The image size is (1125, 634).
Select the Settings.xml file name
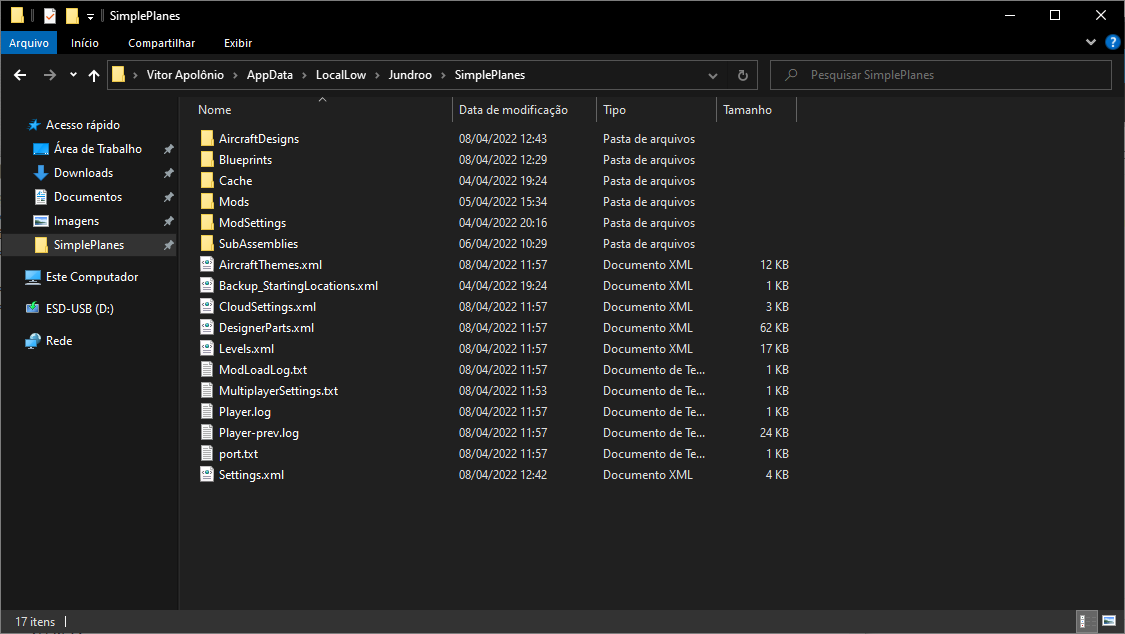251,475
